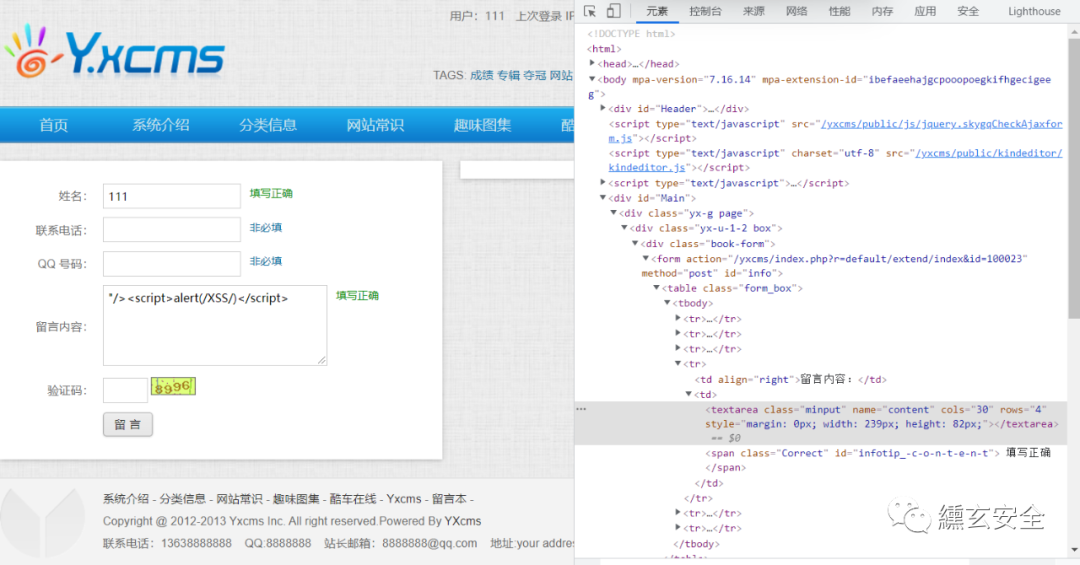Click the Yxcms logo
Image resolution: width=1080 pixels, height=565 pixels.
click(x=114, y=52)
